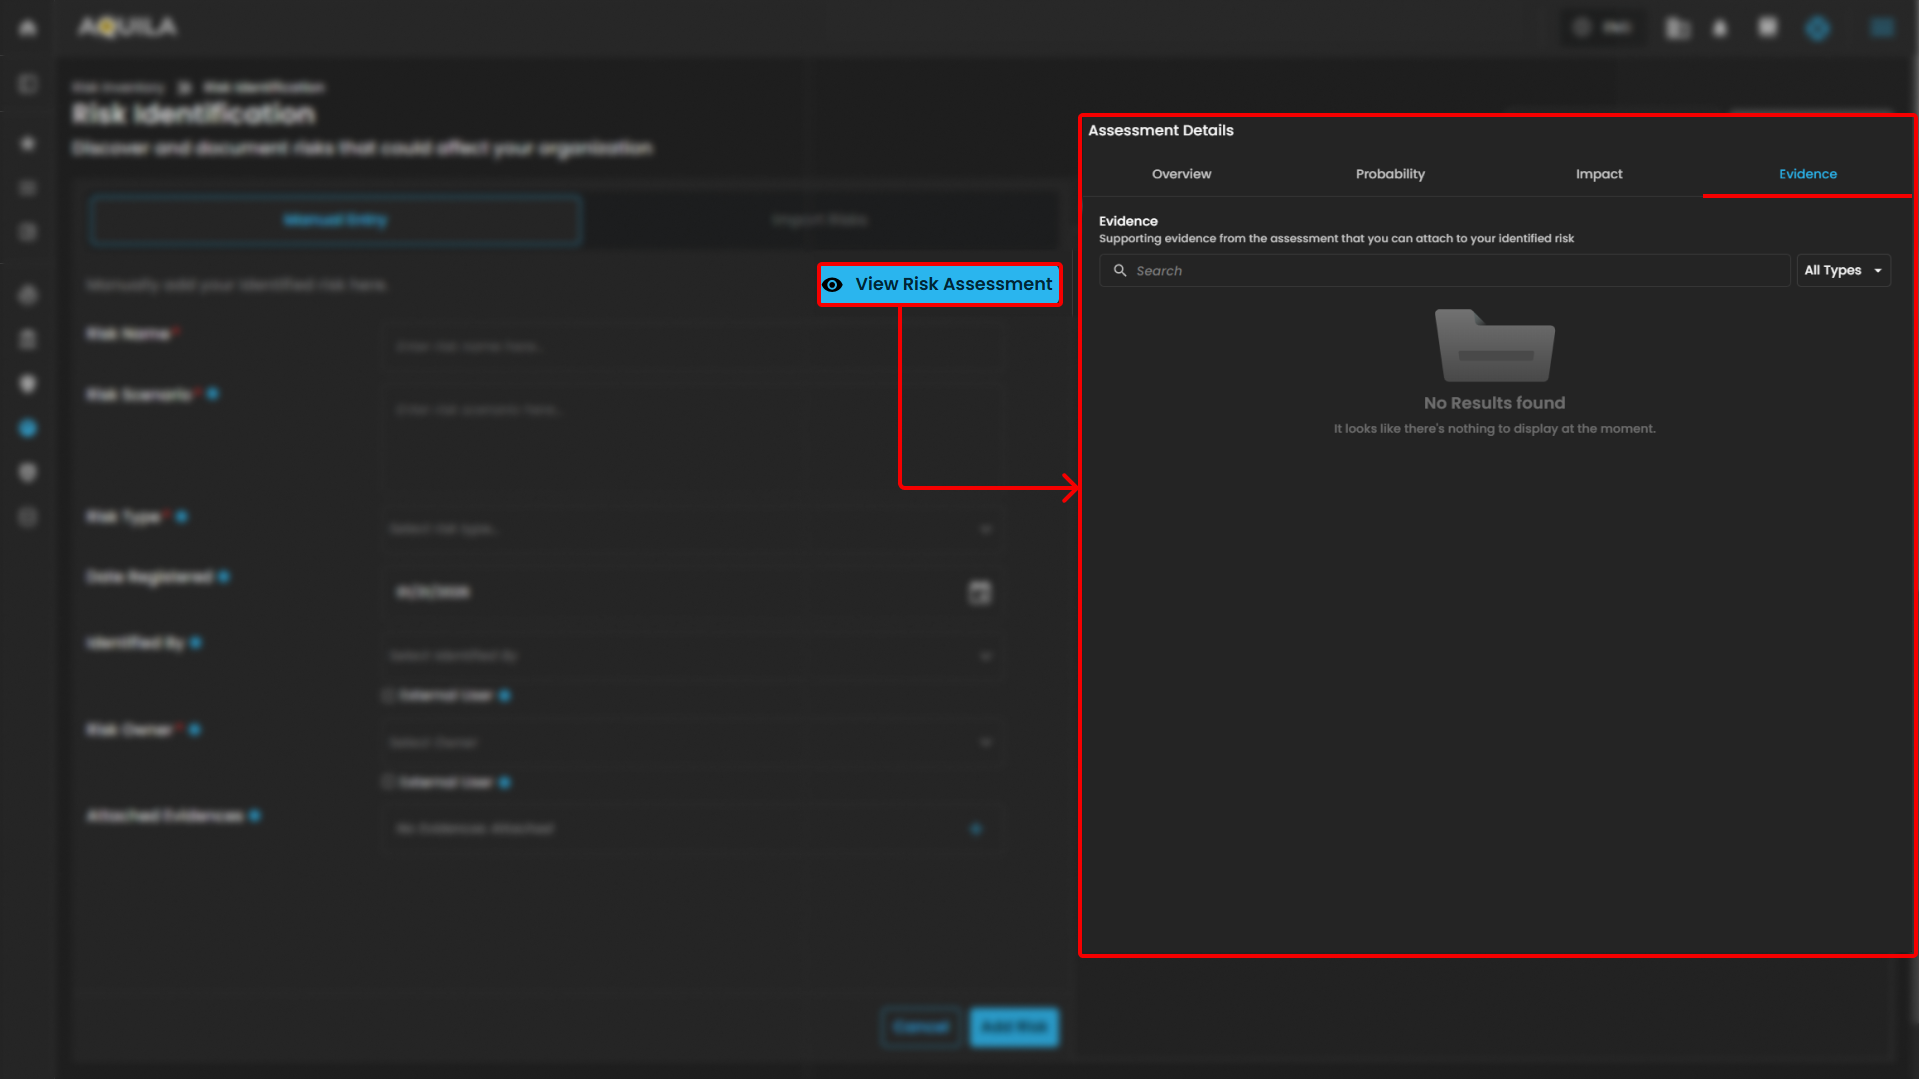Click the info icon next to Attached Evidences
Image resolution: width=1919 pixels, height=1079 pixels.
coord(256,816)
